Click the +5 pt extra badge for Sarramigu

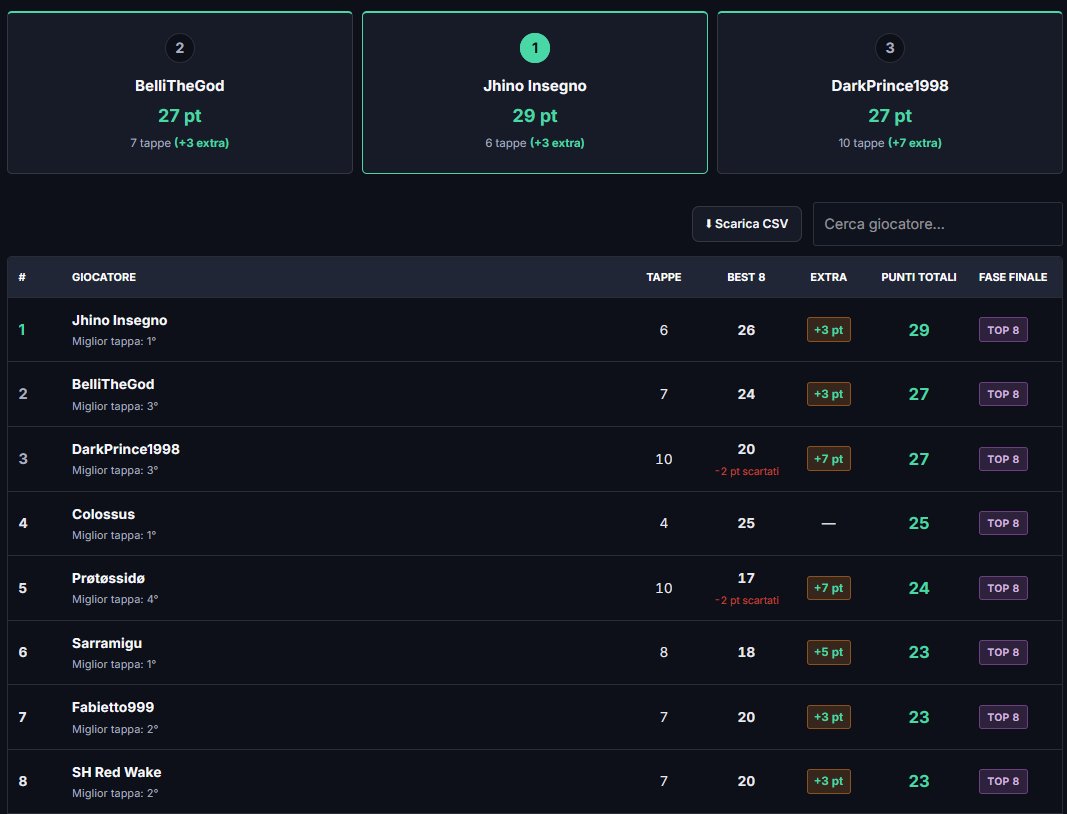click(828, 652)
